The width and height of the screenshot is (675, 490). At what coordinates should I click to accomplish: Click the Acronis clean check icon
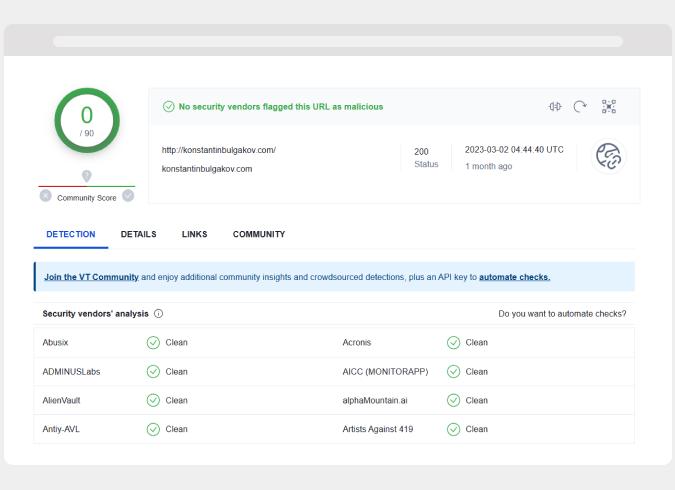(453, 343)
